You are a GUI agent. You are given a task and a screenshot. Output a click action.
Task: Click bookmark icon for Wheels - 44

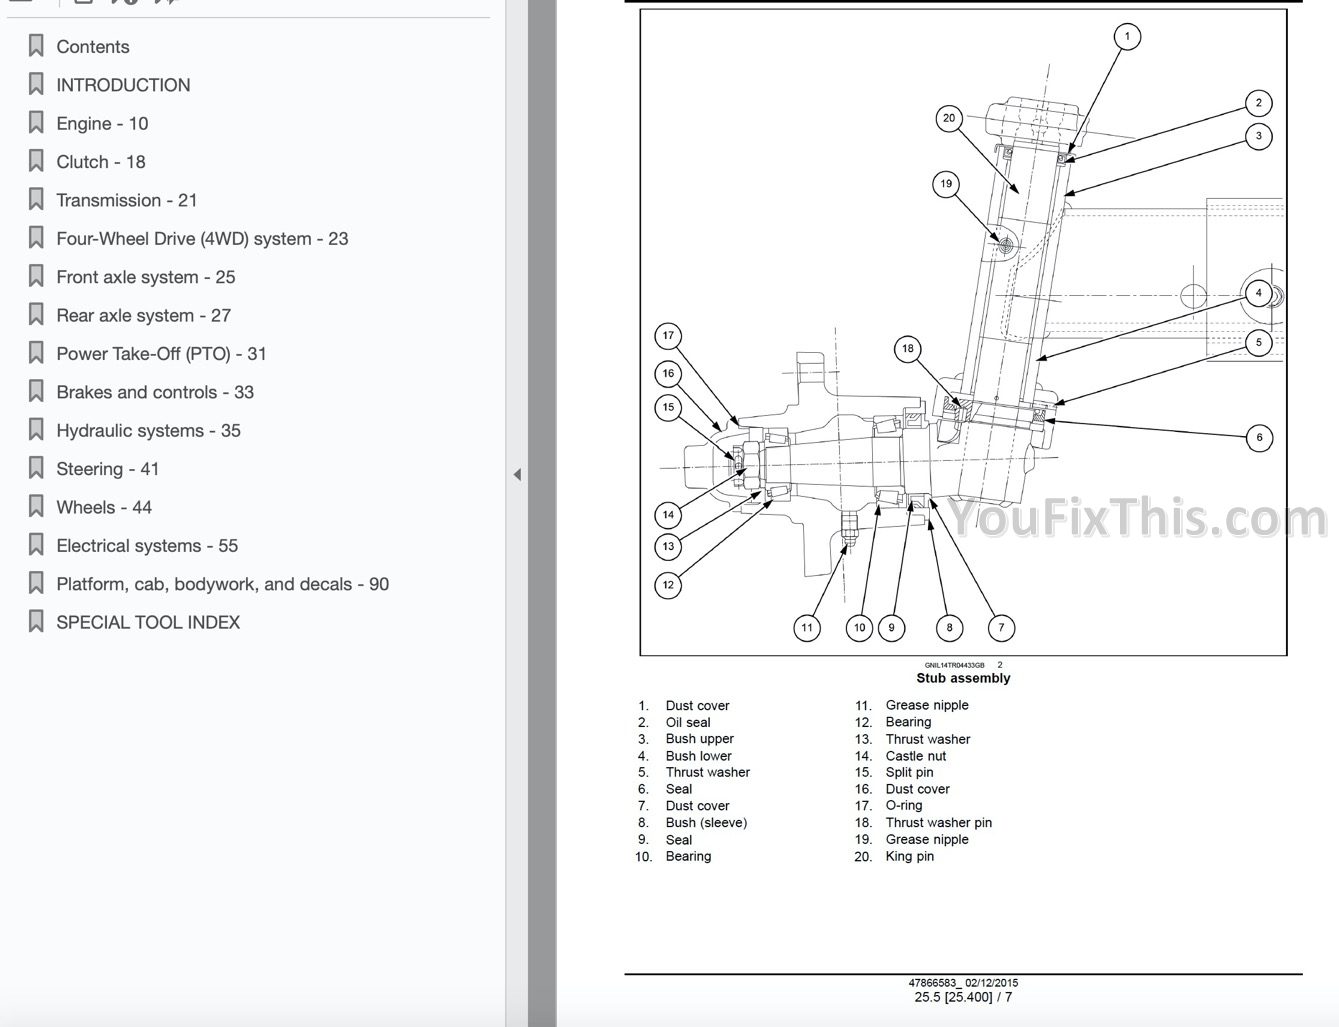click(x=36, y=507)
